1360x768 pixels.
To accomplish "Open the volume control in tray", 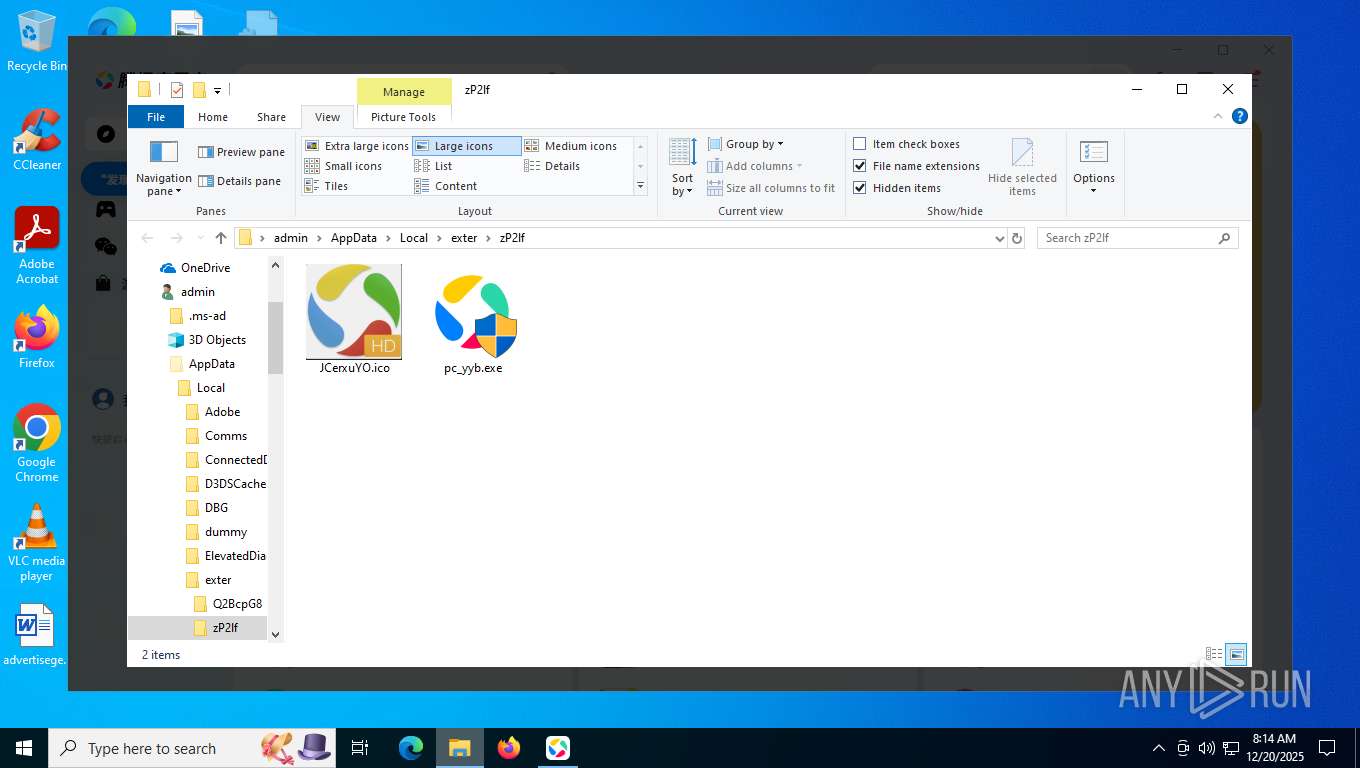I will (1207, 748).
